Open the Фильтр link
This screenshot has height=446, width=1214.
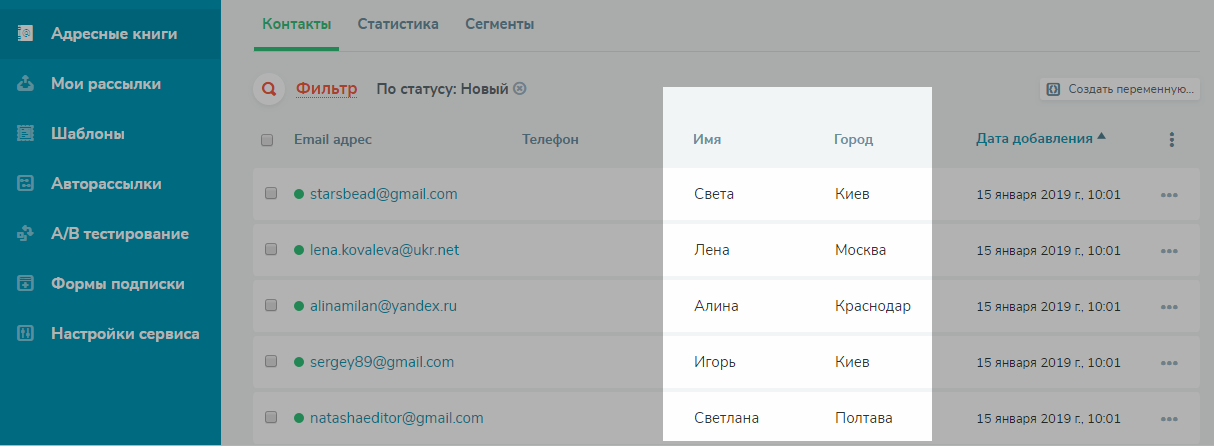(x=326, y=89)
